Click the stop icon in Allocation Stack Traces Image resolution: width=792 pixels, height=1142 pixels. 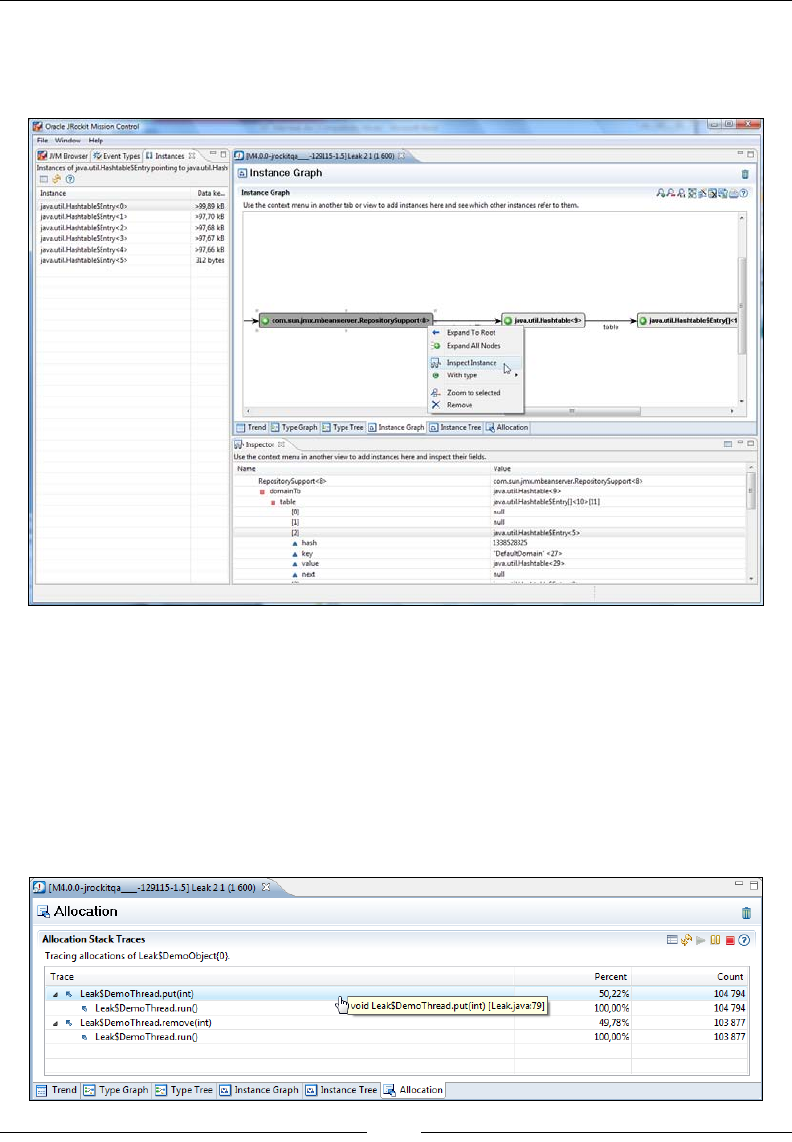click(729, 940)
